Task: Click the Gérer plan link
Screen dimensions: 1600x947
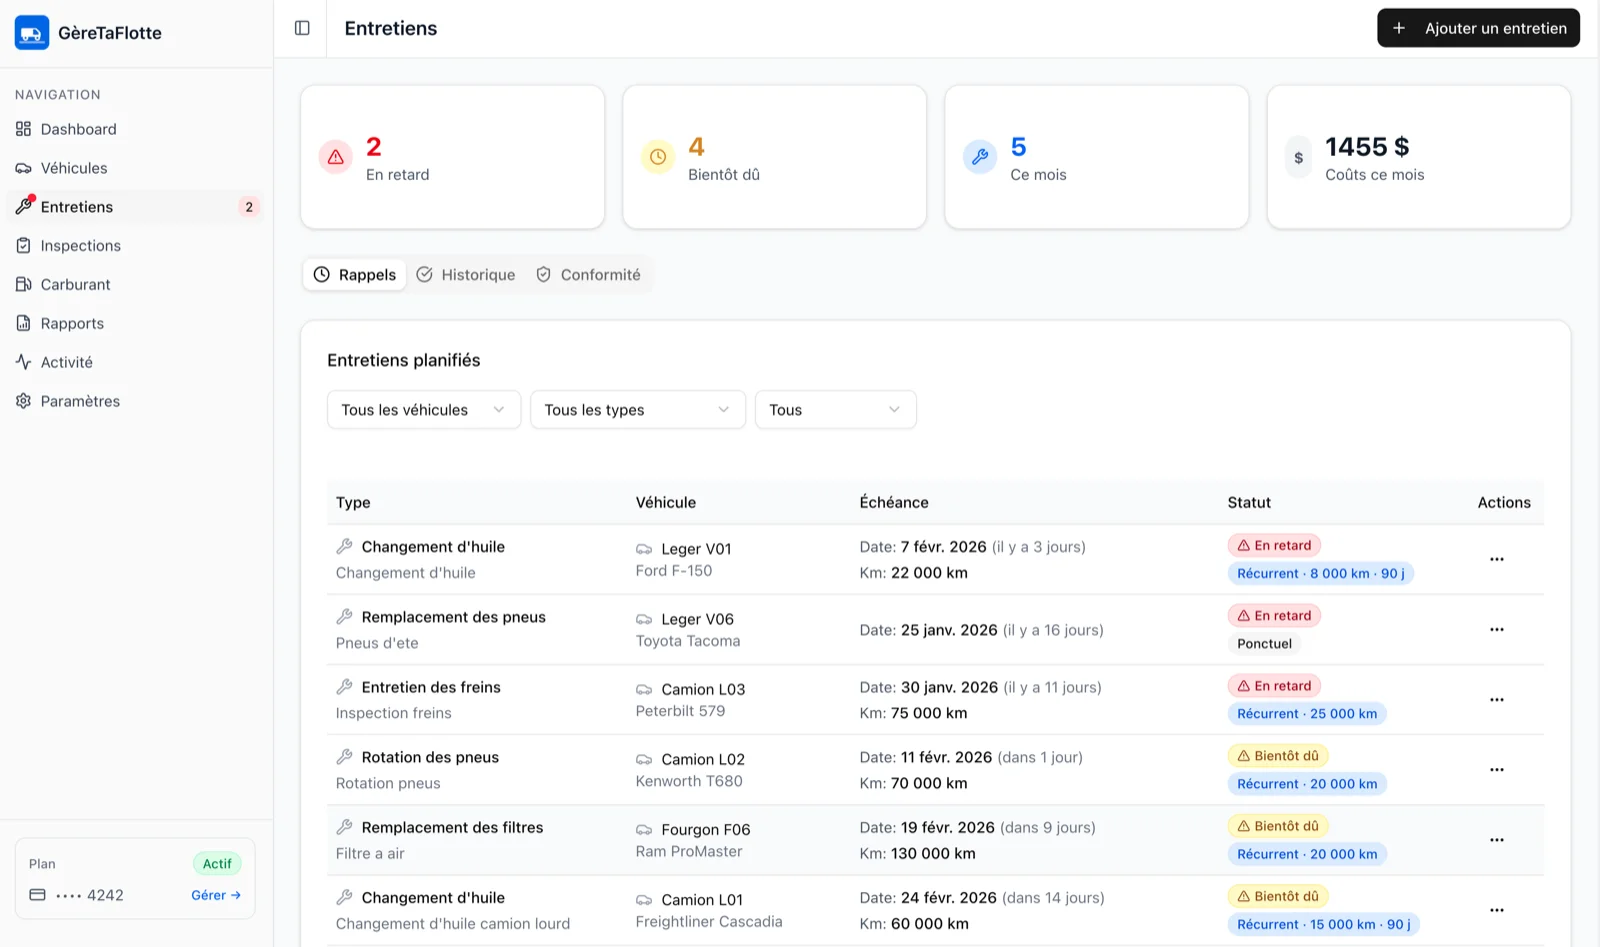Action: (x=216, y=895)
